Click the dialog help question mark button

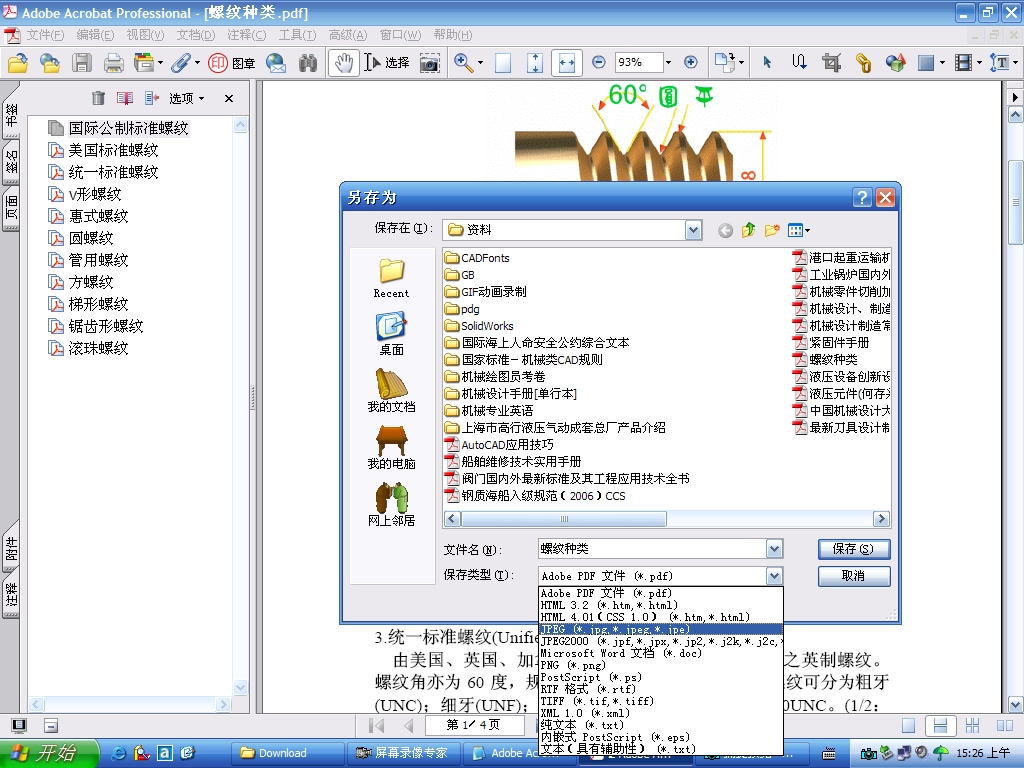(862, 197)
